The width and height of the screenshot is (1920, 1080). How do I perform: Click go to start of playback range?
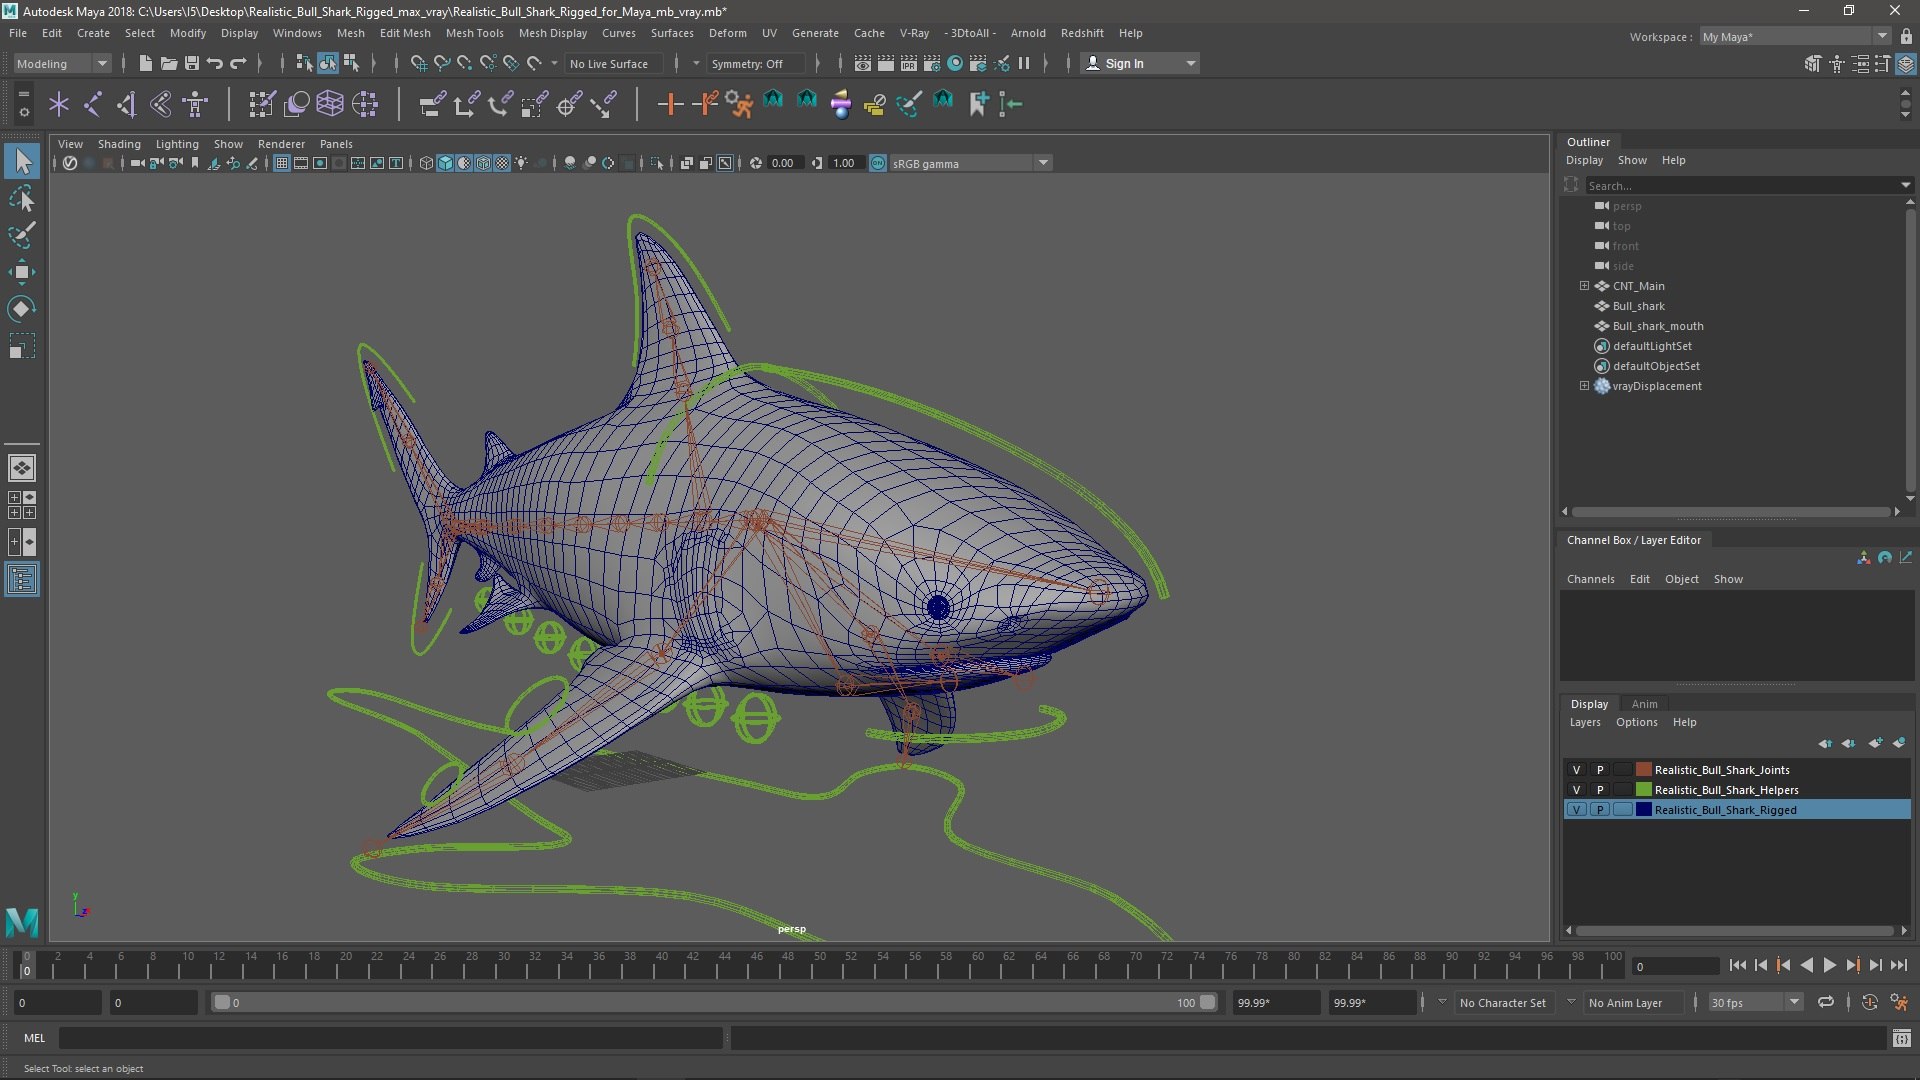1737,965
